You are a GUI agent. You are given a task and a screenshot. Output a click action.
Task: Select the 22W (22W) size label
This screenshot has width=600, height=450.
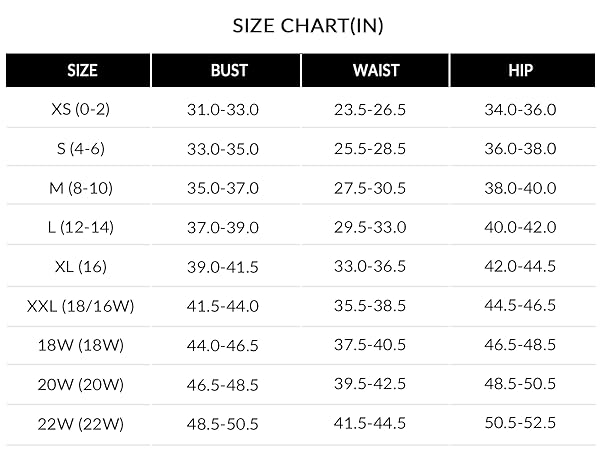(x=81, y=424)
